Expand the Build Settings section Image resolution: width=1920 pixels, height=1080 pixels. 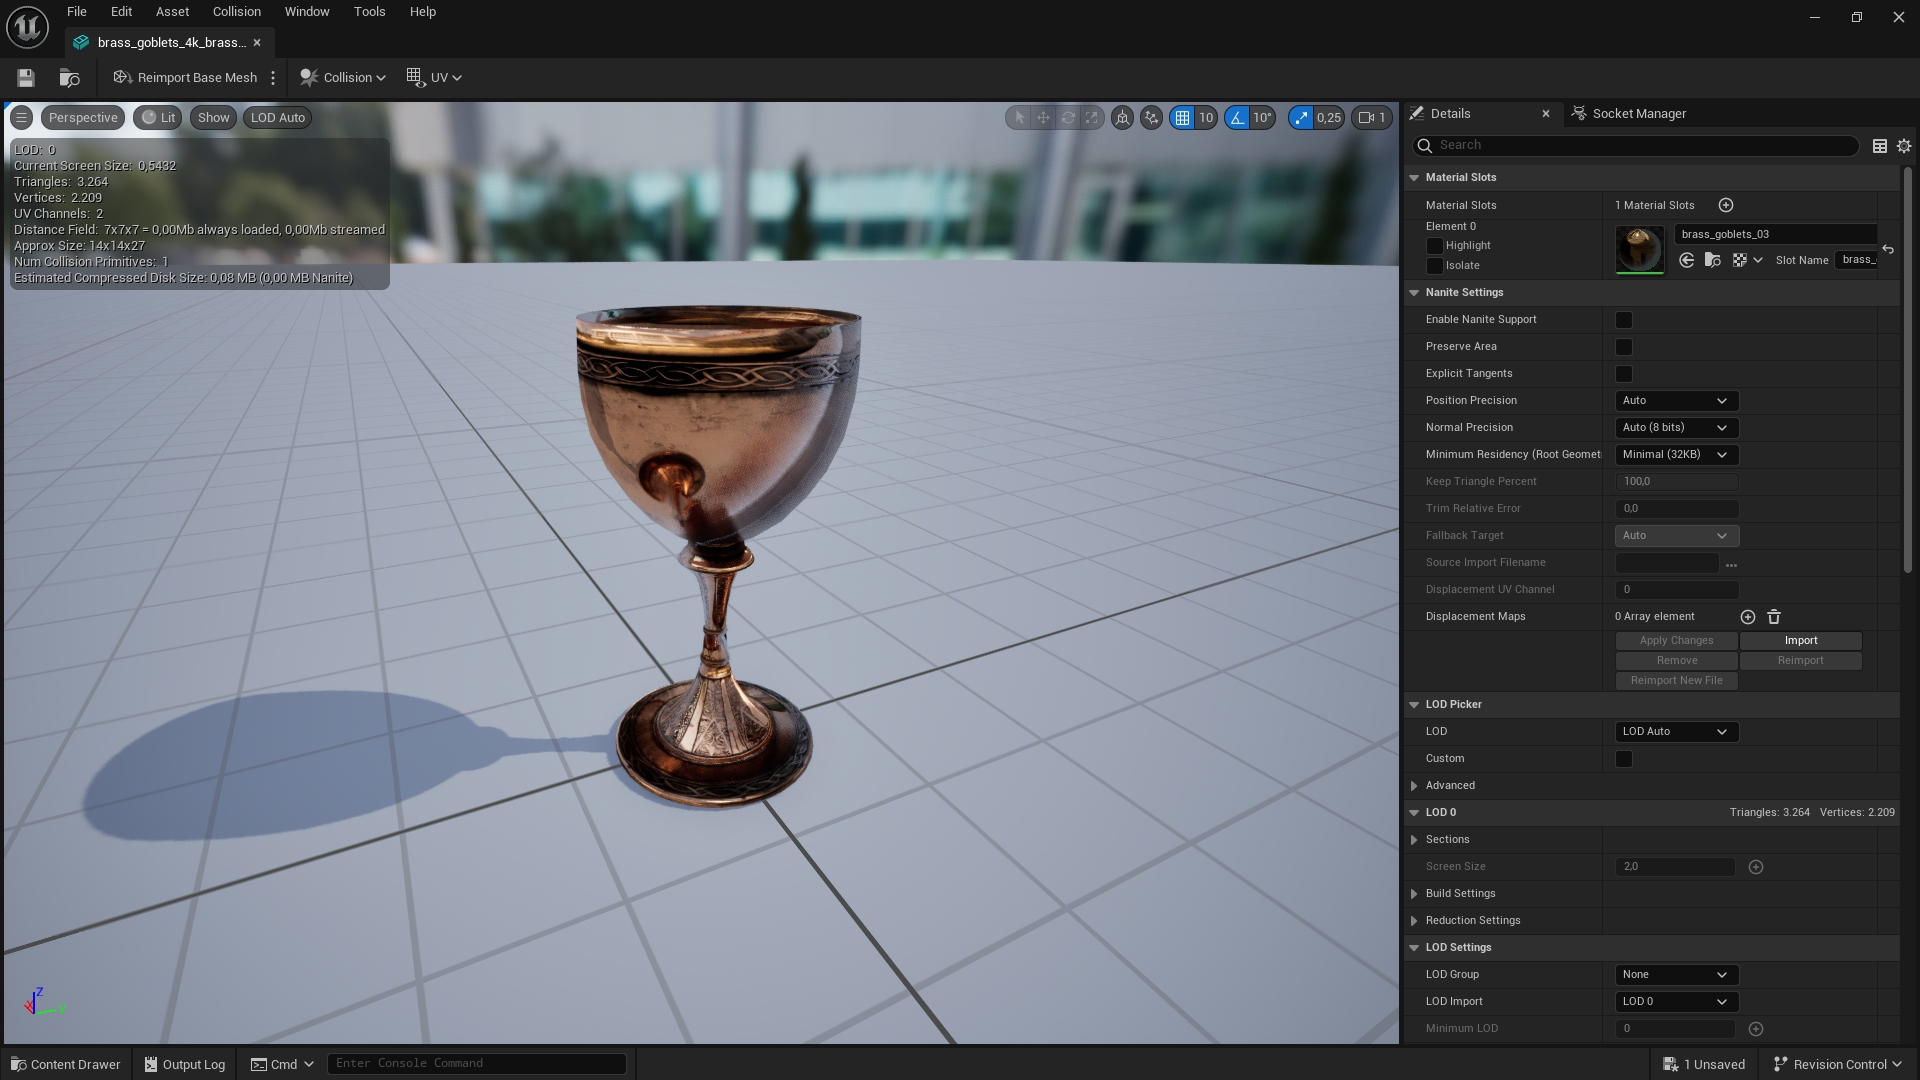coord(1414,894)
